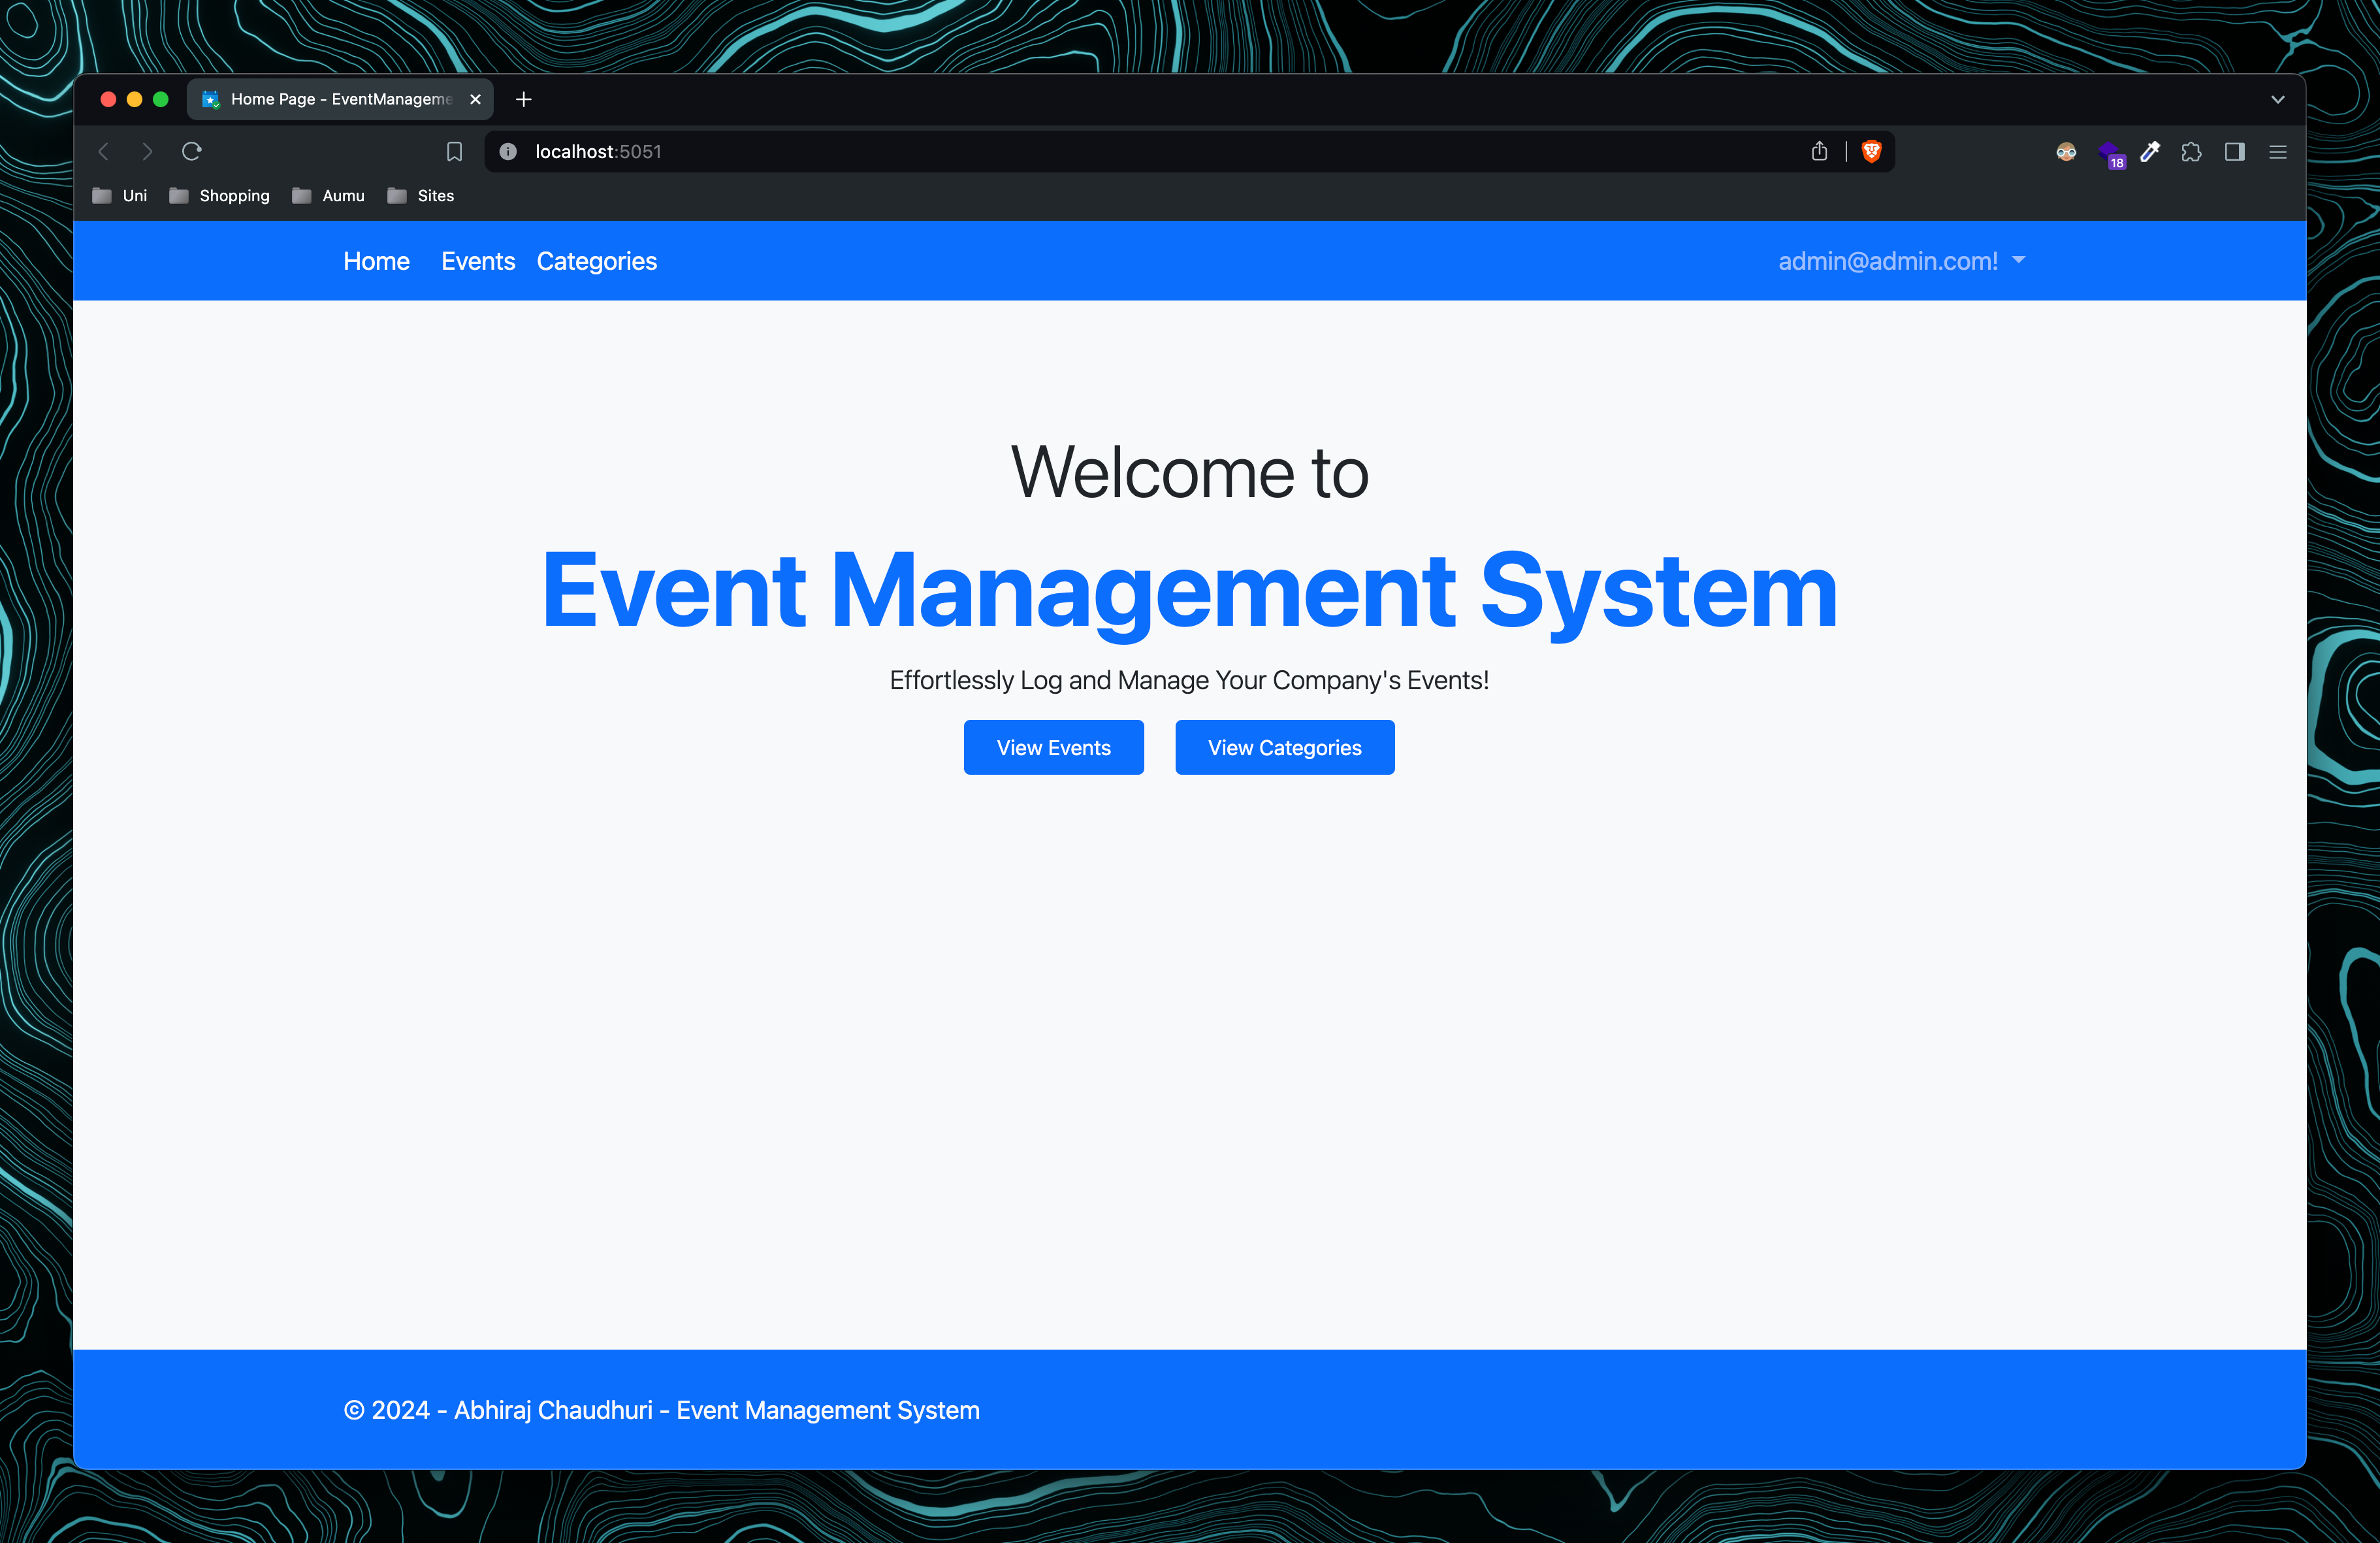The height and width of the screenshot is (1543, 2380).
Task: Open the Shopping bookmarks folder
Action: pos(220,196)
